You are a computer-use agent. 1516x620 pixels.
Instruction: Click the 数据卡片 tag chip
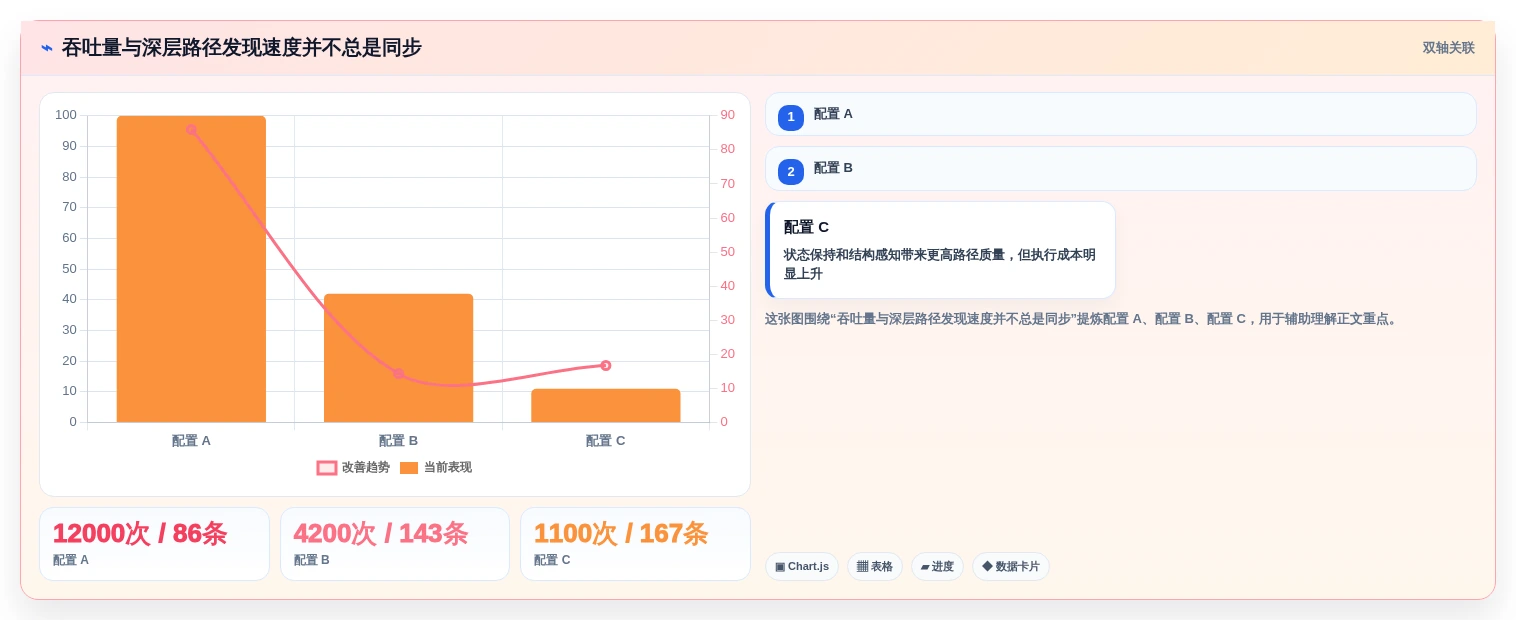[x=1011, y=567]
